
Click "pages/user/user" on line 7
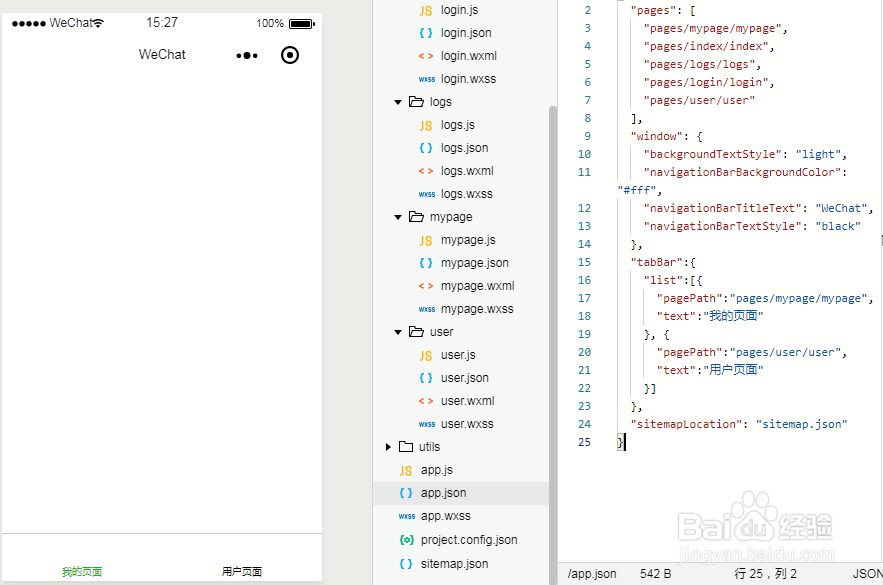pos(699,101)
